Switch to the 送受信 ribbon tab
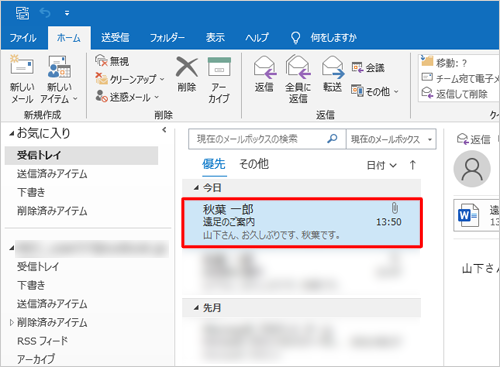 coord(115,38)
